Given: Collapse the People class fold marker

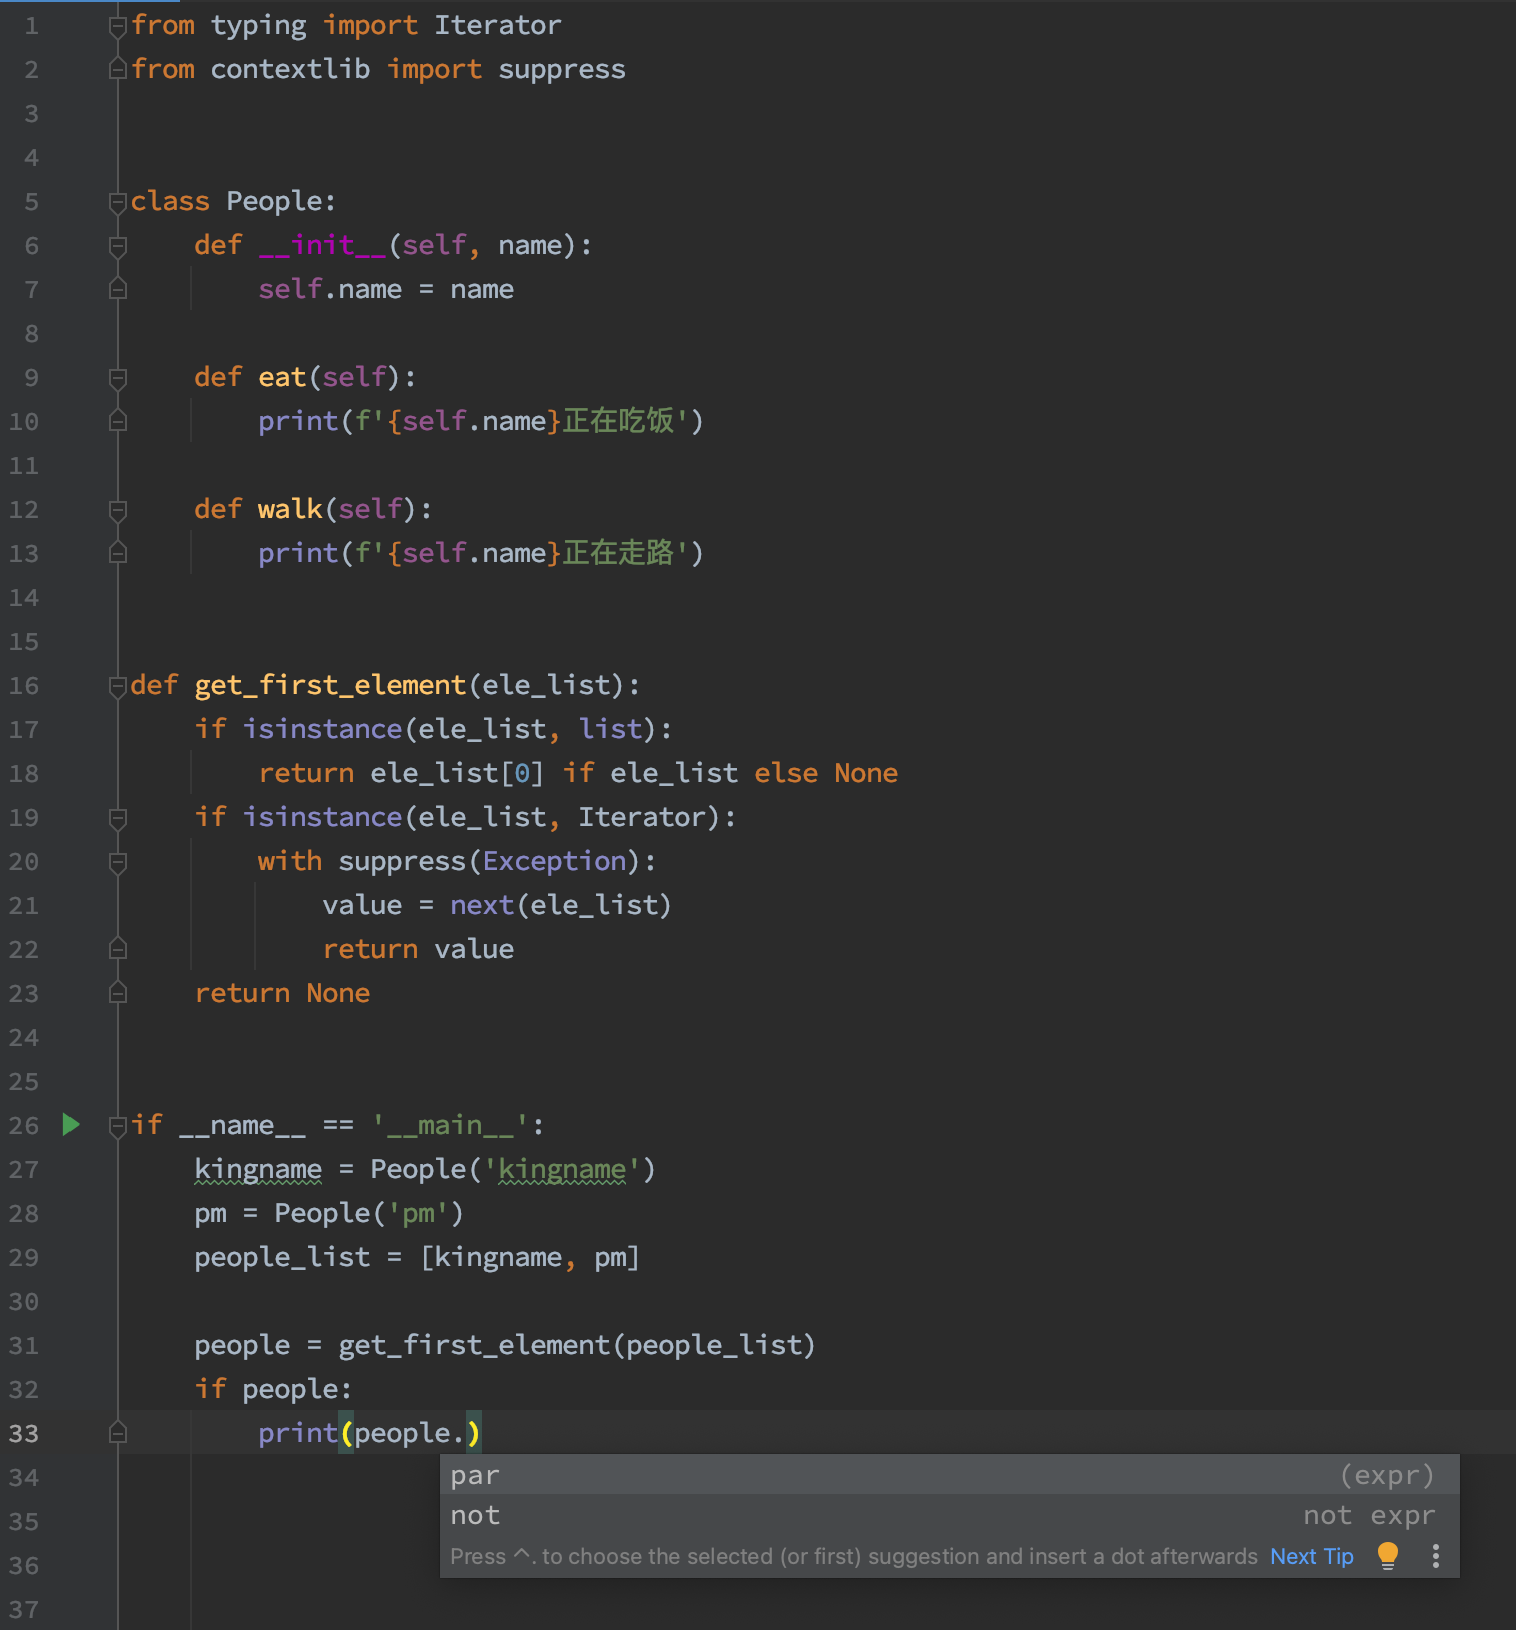Looking at the screenshot, I should (117, 202).
